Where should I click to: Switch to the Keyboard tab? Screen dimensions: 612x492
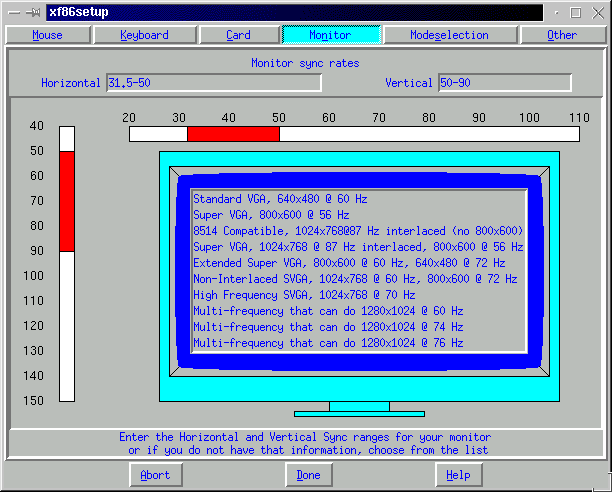[x=144, y=35]
